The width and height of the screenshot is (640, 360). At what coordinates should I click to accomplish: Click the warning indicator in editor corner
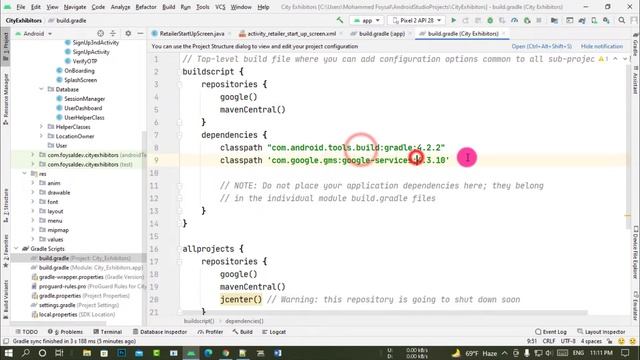(604, 59)
